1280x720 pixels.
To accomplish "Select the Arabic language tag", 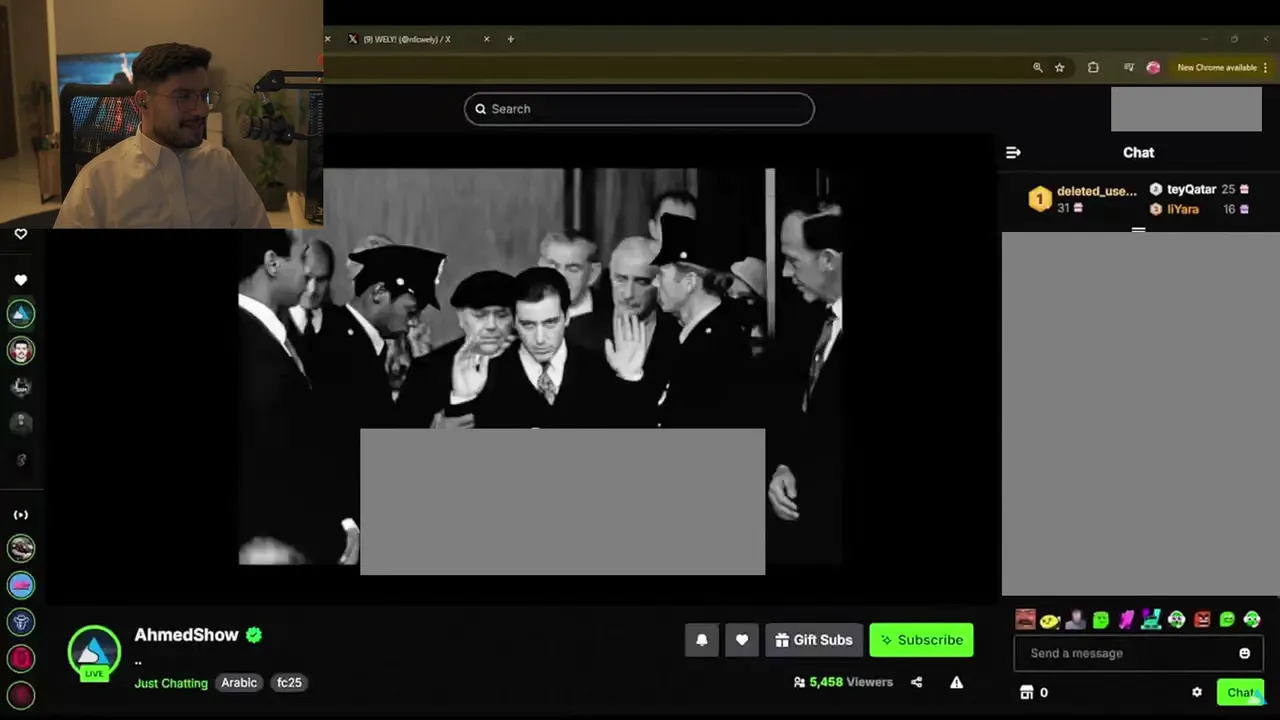I will (x=239, y=683).
